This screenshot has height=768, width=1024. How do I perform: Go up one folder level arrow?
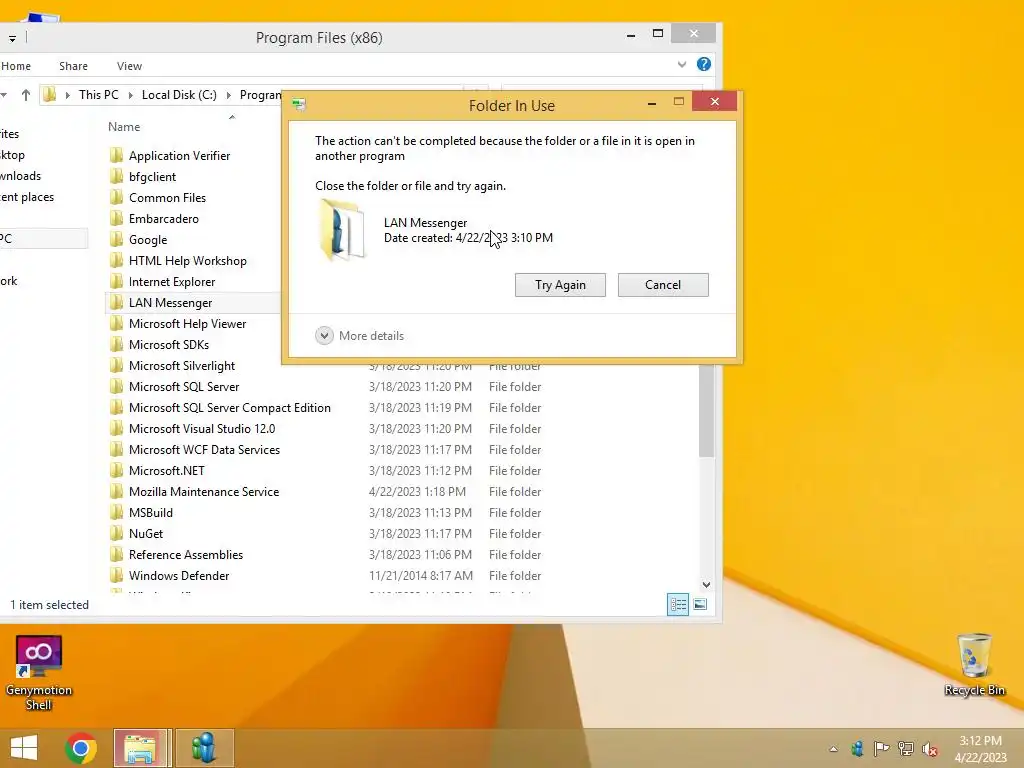25,95
